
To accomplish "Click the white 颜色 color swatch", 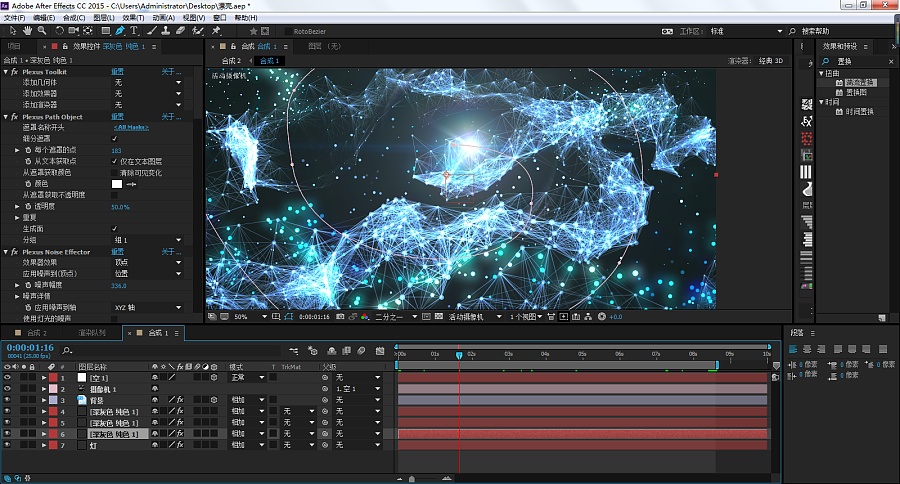I will point(117,184).
